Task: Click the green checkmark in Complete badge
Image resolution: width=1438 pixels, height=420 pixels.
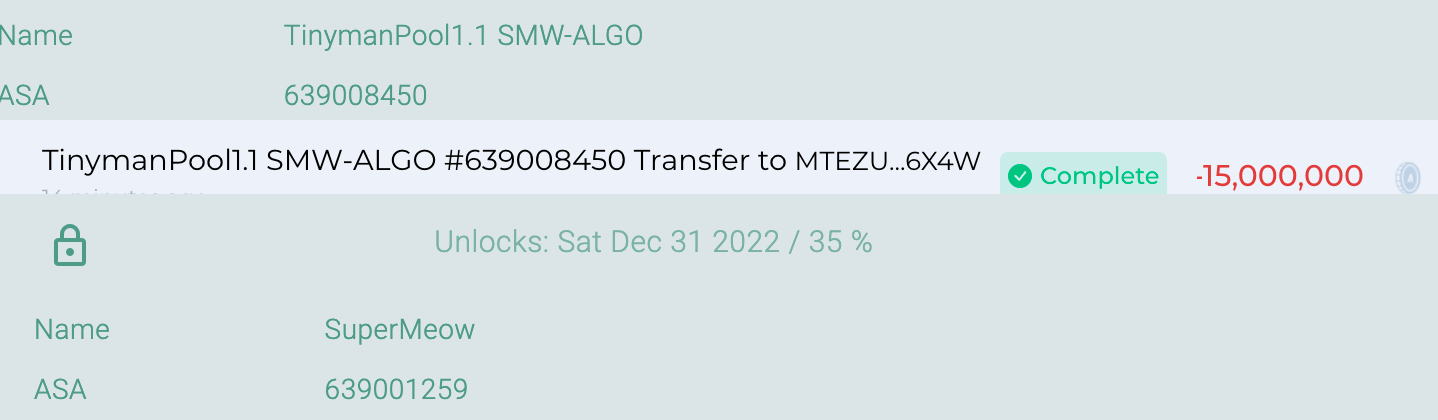Action: pos(1020,177)
